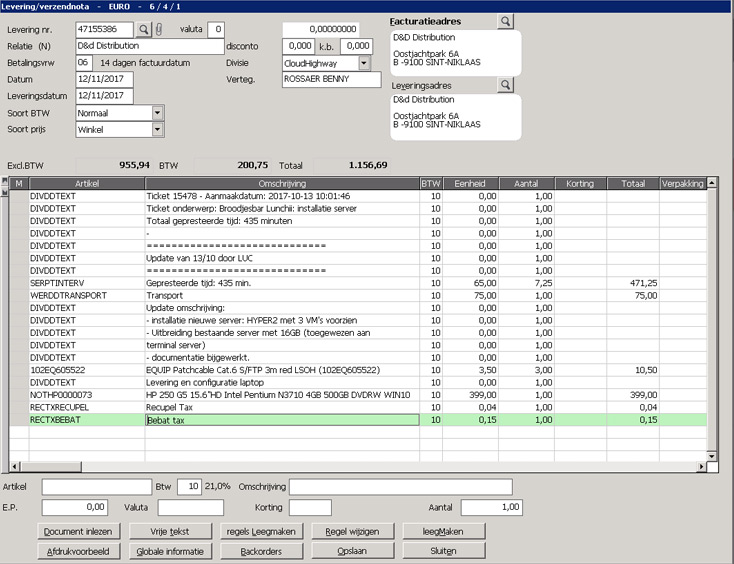This screenshot has height=564, width=734.
Task: Click the Bebat tax description cell
Action: tap(282, 420)
